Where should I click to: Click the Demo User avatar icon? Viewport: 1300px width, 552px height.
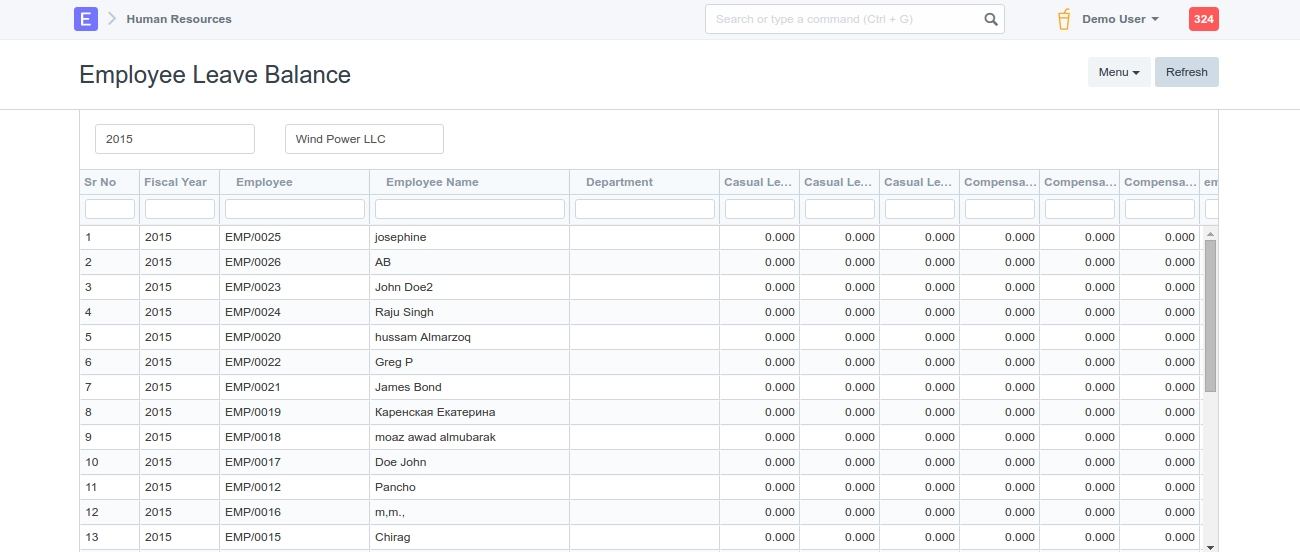coord(1064,19)
